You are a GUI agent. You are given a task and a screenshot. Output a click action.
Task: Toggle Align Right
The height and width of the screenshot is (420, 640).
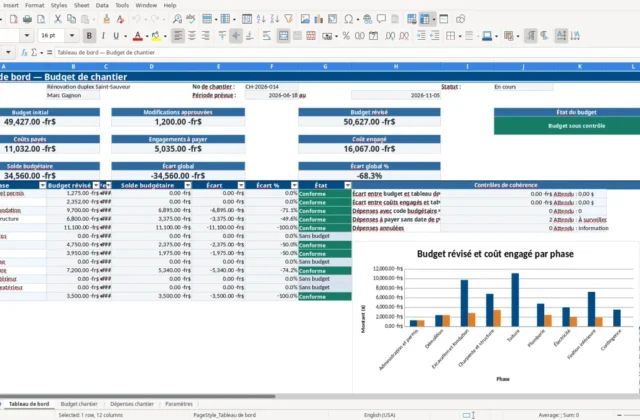(x=205, y=36)
